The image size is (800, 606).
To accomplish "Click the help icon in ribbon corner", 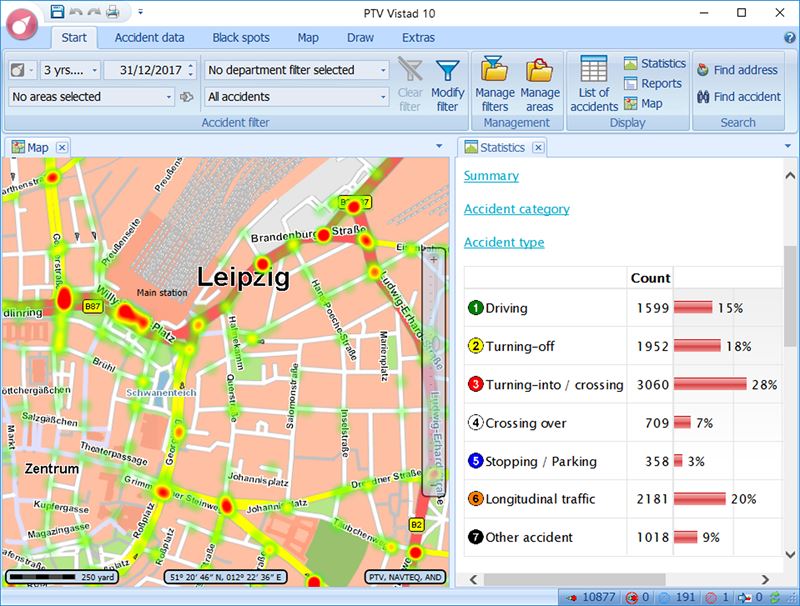I will [789, 38].
